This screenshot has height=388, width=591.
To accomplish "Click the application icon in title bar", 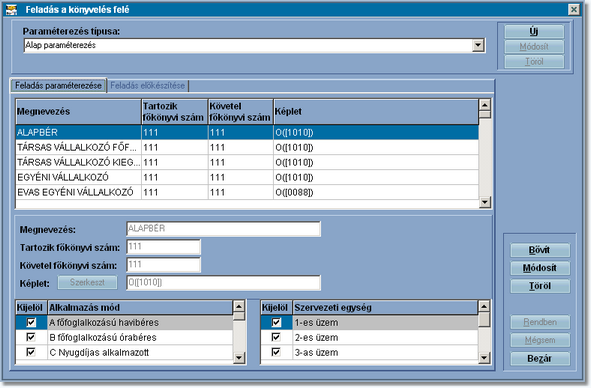I will tap(11, 9).
